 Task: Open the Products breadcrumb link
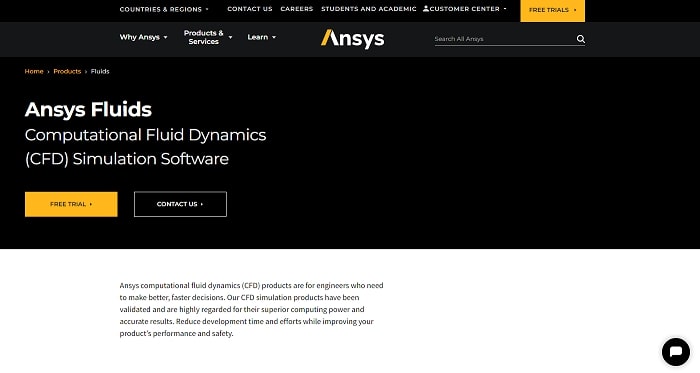[x=67, y=71]
